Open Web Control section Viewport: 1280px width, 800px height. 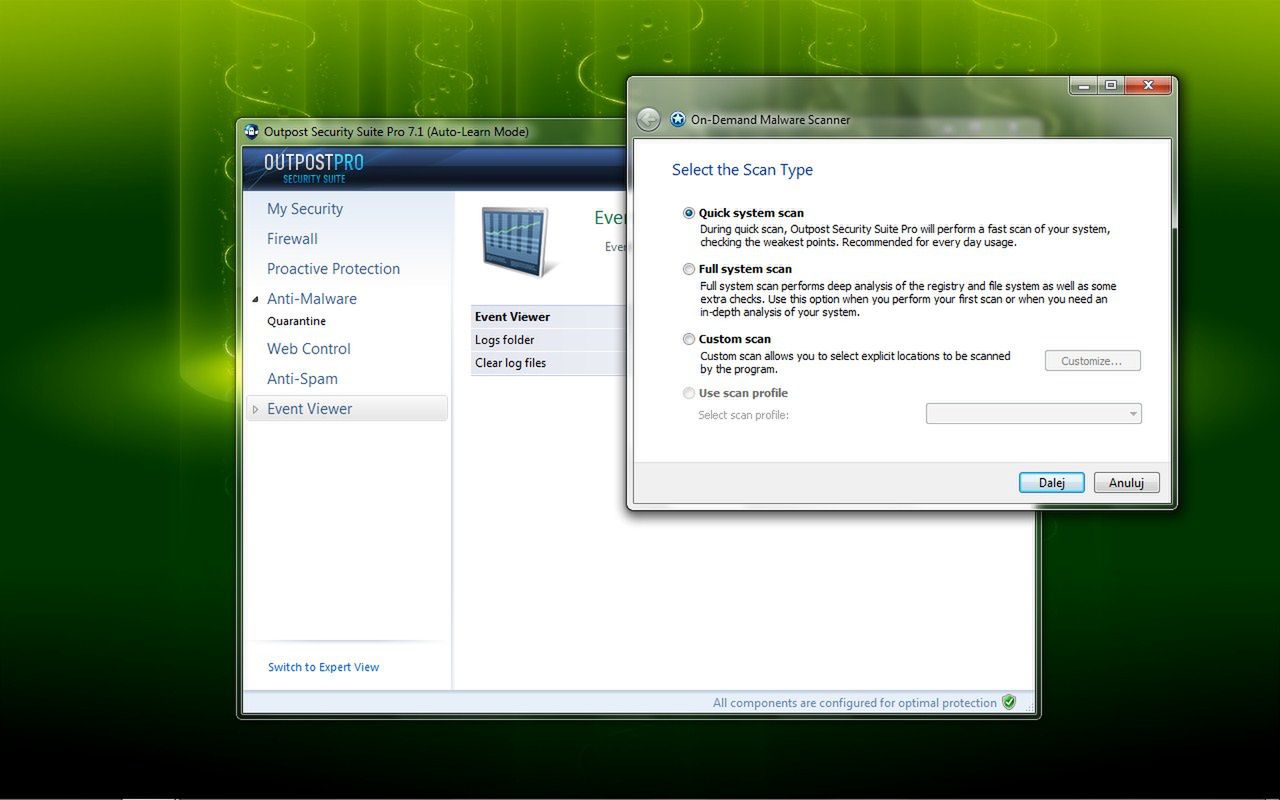(309, 349)
